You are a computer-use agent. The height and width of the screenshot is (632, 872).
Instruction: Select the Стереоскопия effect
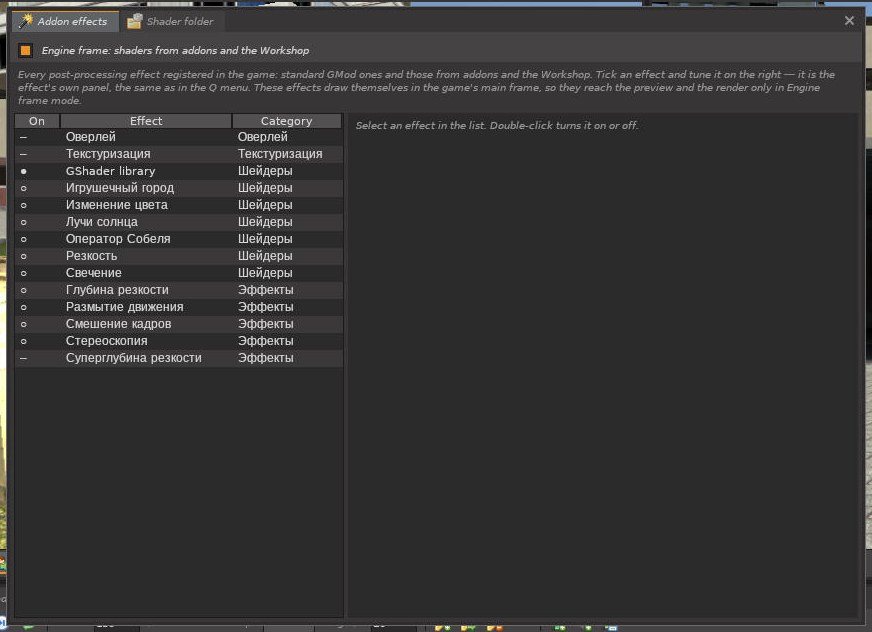pos(179,341)
